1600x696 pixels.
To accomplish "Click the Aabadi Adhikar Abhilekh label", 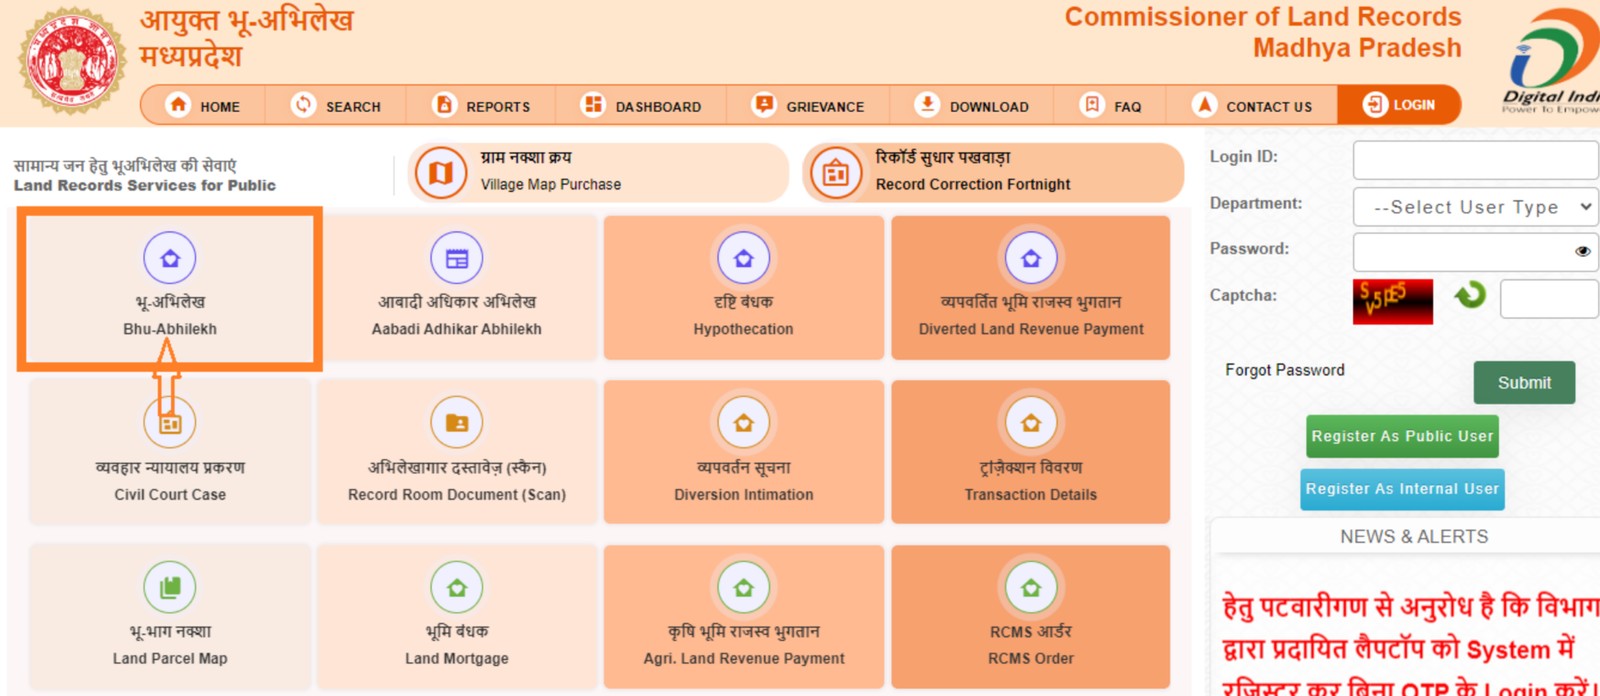I will 457,329.
